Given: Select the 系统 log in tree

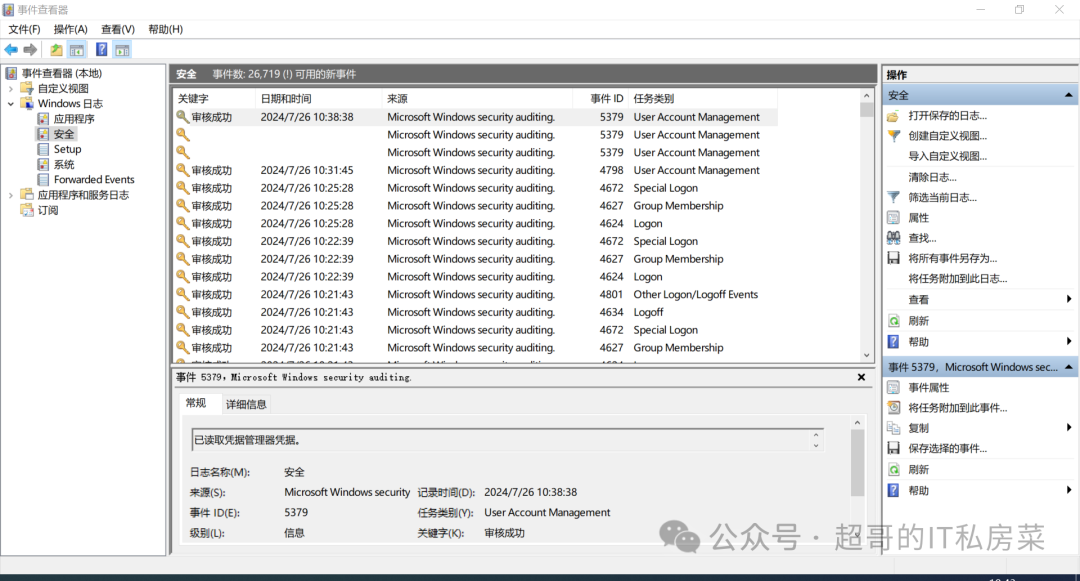Looking at the screenshot, I should [64, 165].
